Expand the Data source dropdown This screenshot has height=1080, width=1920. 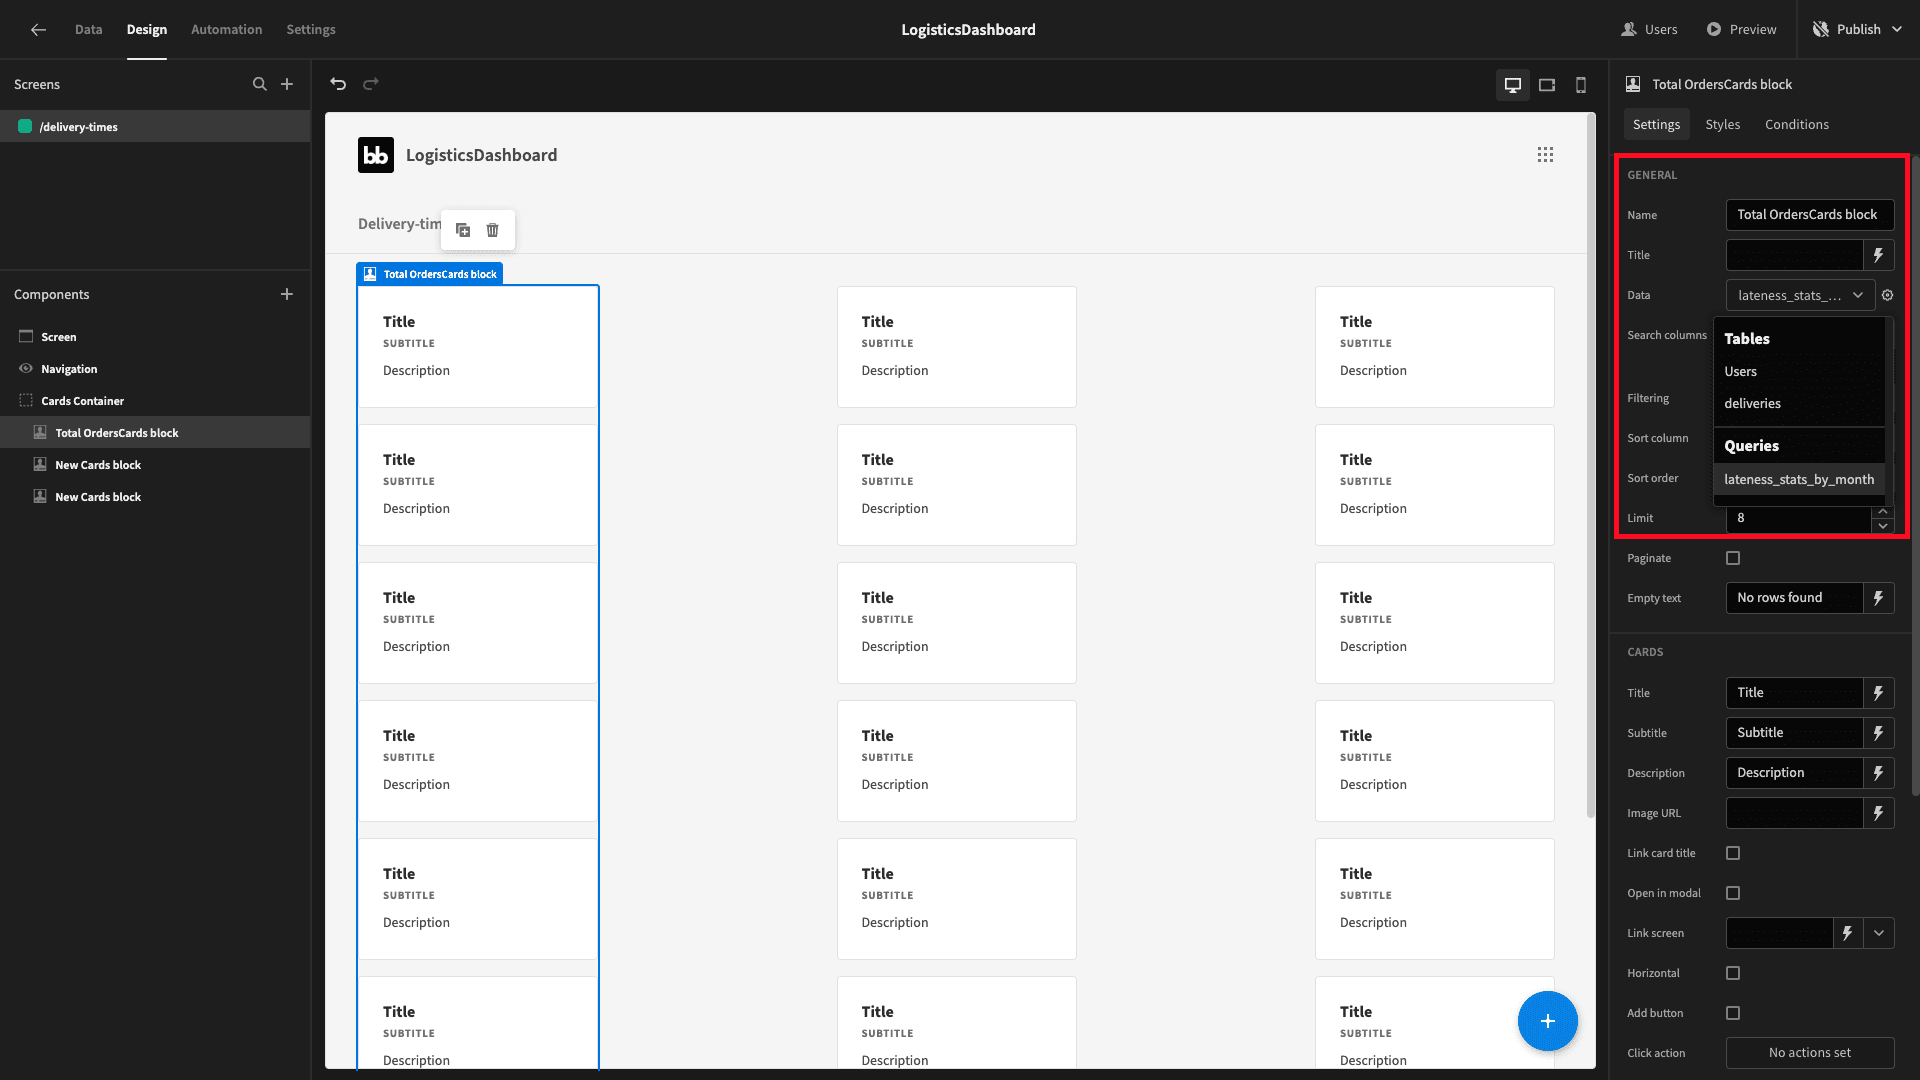pos(1800,295)
